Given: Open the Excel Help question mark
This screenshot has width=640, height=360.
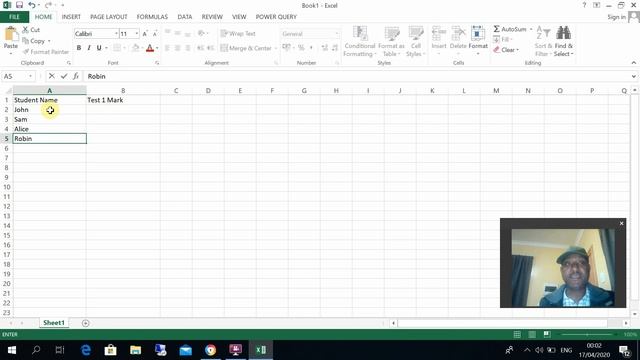Looking at the screenshot, I should (584, 5).
